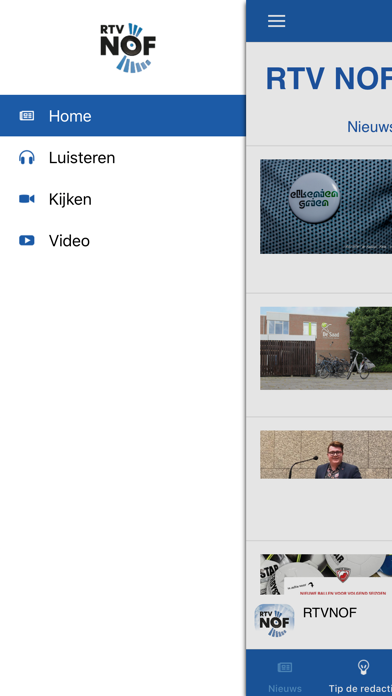Open Kijken in the side menu
Image resolution: width=392 pixels, height=696 pixels.
tap(123, 199)
